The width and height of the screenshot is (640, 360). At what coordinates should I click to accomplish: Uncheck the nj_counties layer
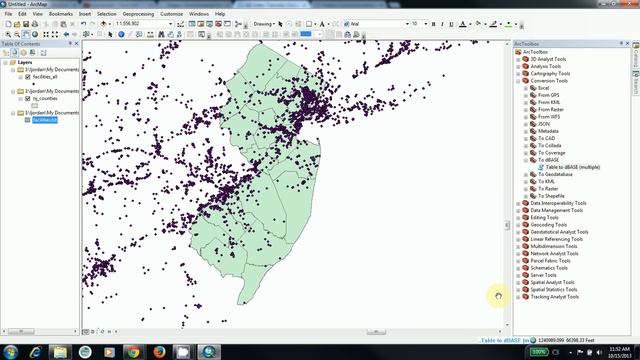pos(28,98)
